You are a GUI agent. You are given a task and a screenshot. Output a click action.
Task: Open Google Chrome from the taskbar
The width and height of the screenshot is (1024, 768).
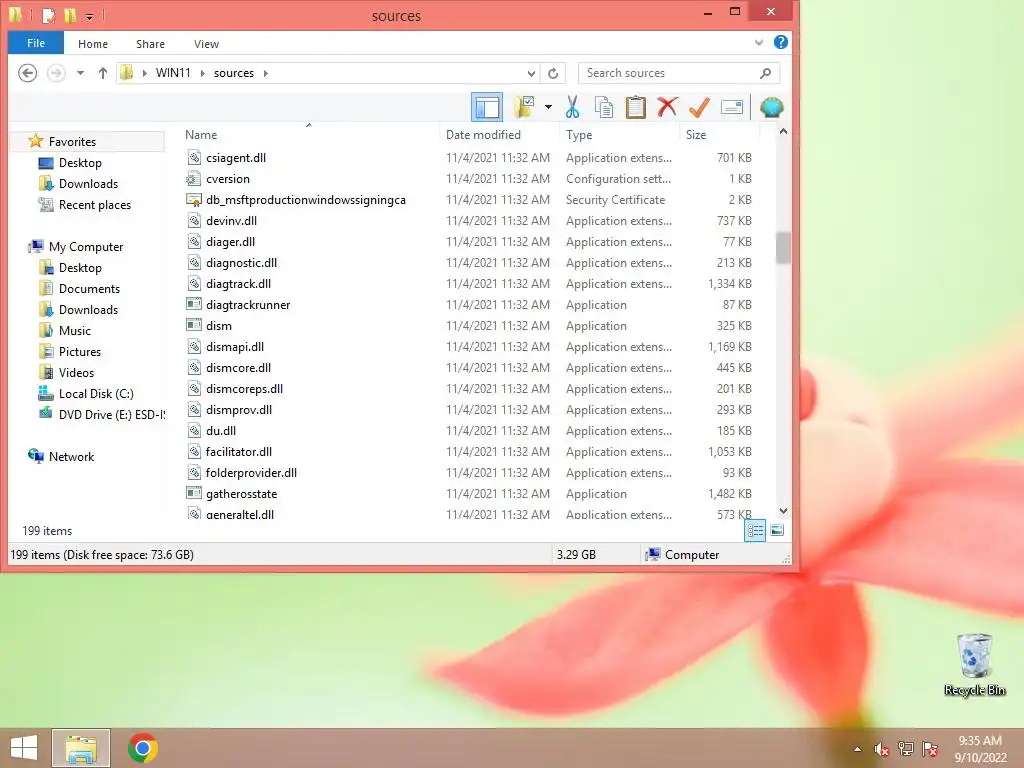coord(142,748)
